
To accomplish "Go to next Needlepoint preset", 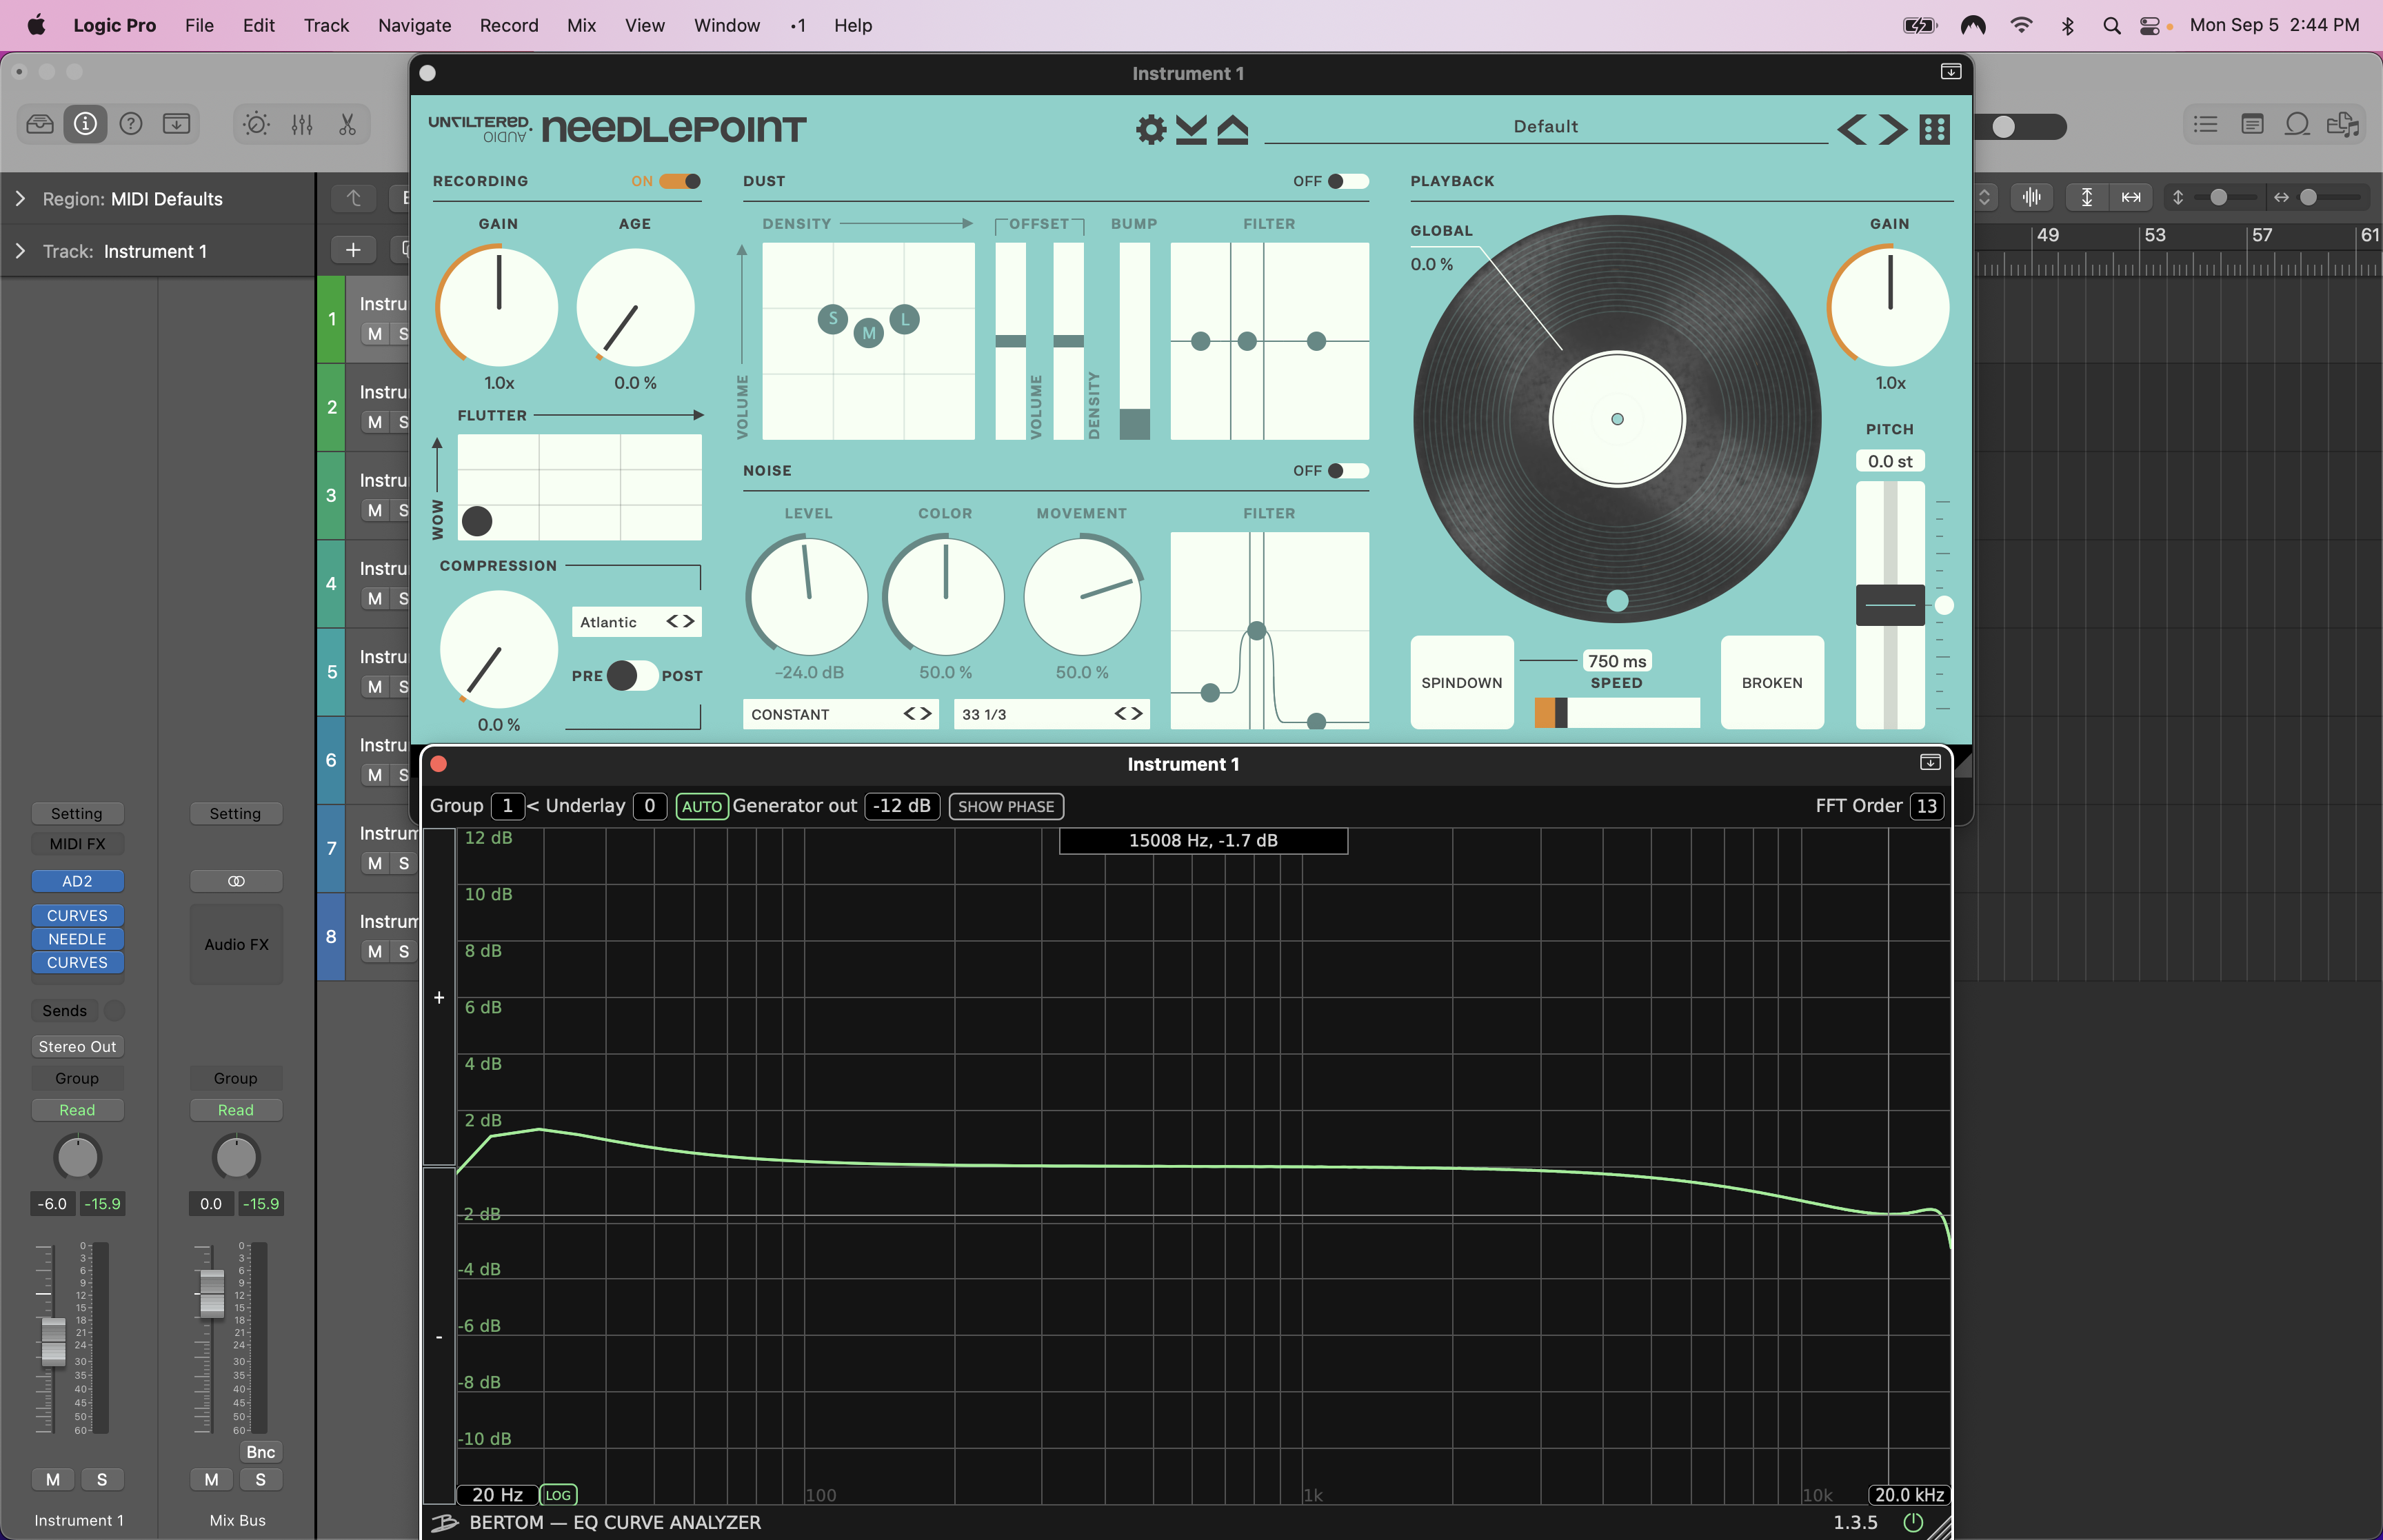I will click(1892, 129).
